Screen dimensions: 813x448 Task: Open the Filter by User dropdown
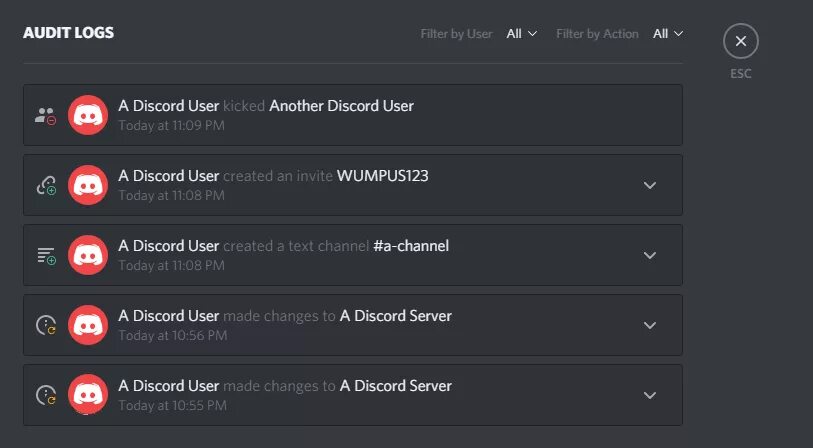(x=522, y=34)
